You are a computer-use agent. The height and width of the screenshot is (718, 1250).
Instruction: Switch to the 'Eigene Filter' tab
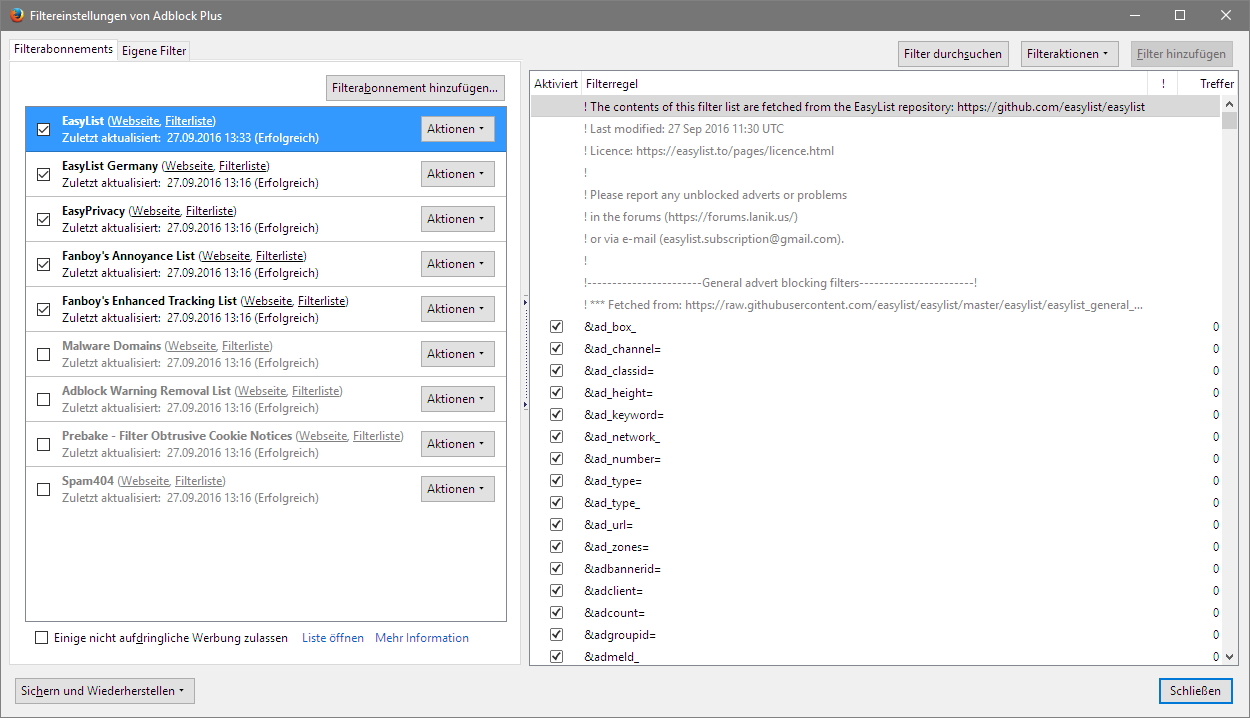(x=154, y=51)
